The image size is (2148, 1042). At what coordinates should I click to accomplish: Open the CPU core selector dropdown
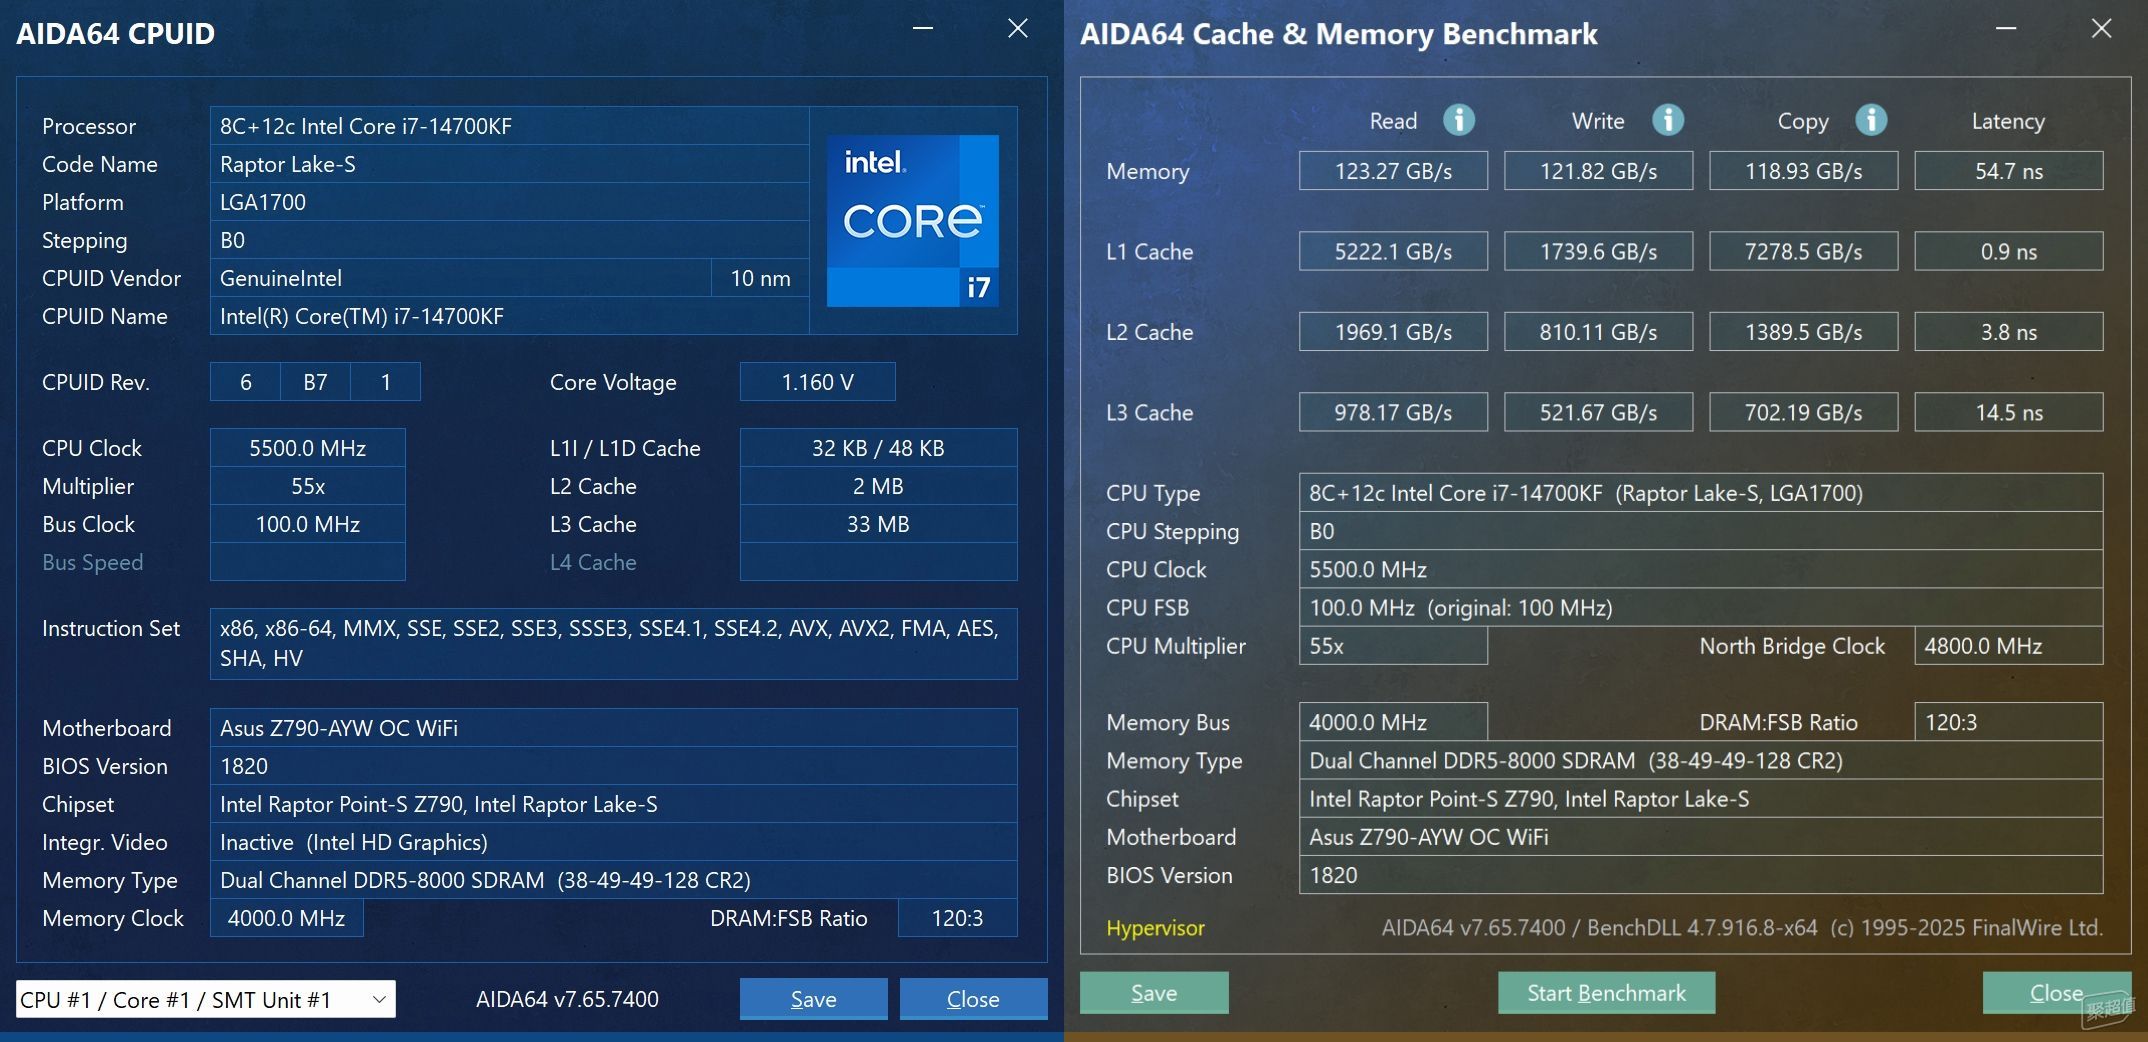pyautogui.click(x=206, y=999)
